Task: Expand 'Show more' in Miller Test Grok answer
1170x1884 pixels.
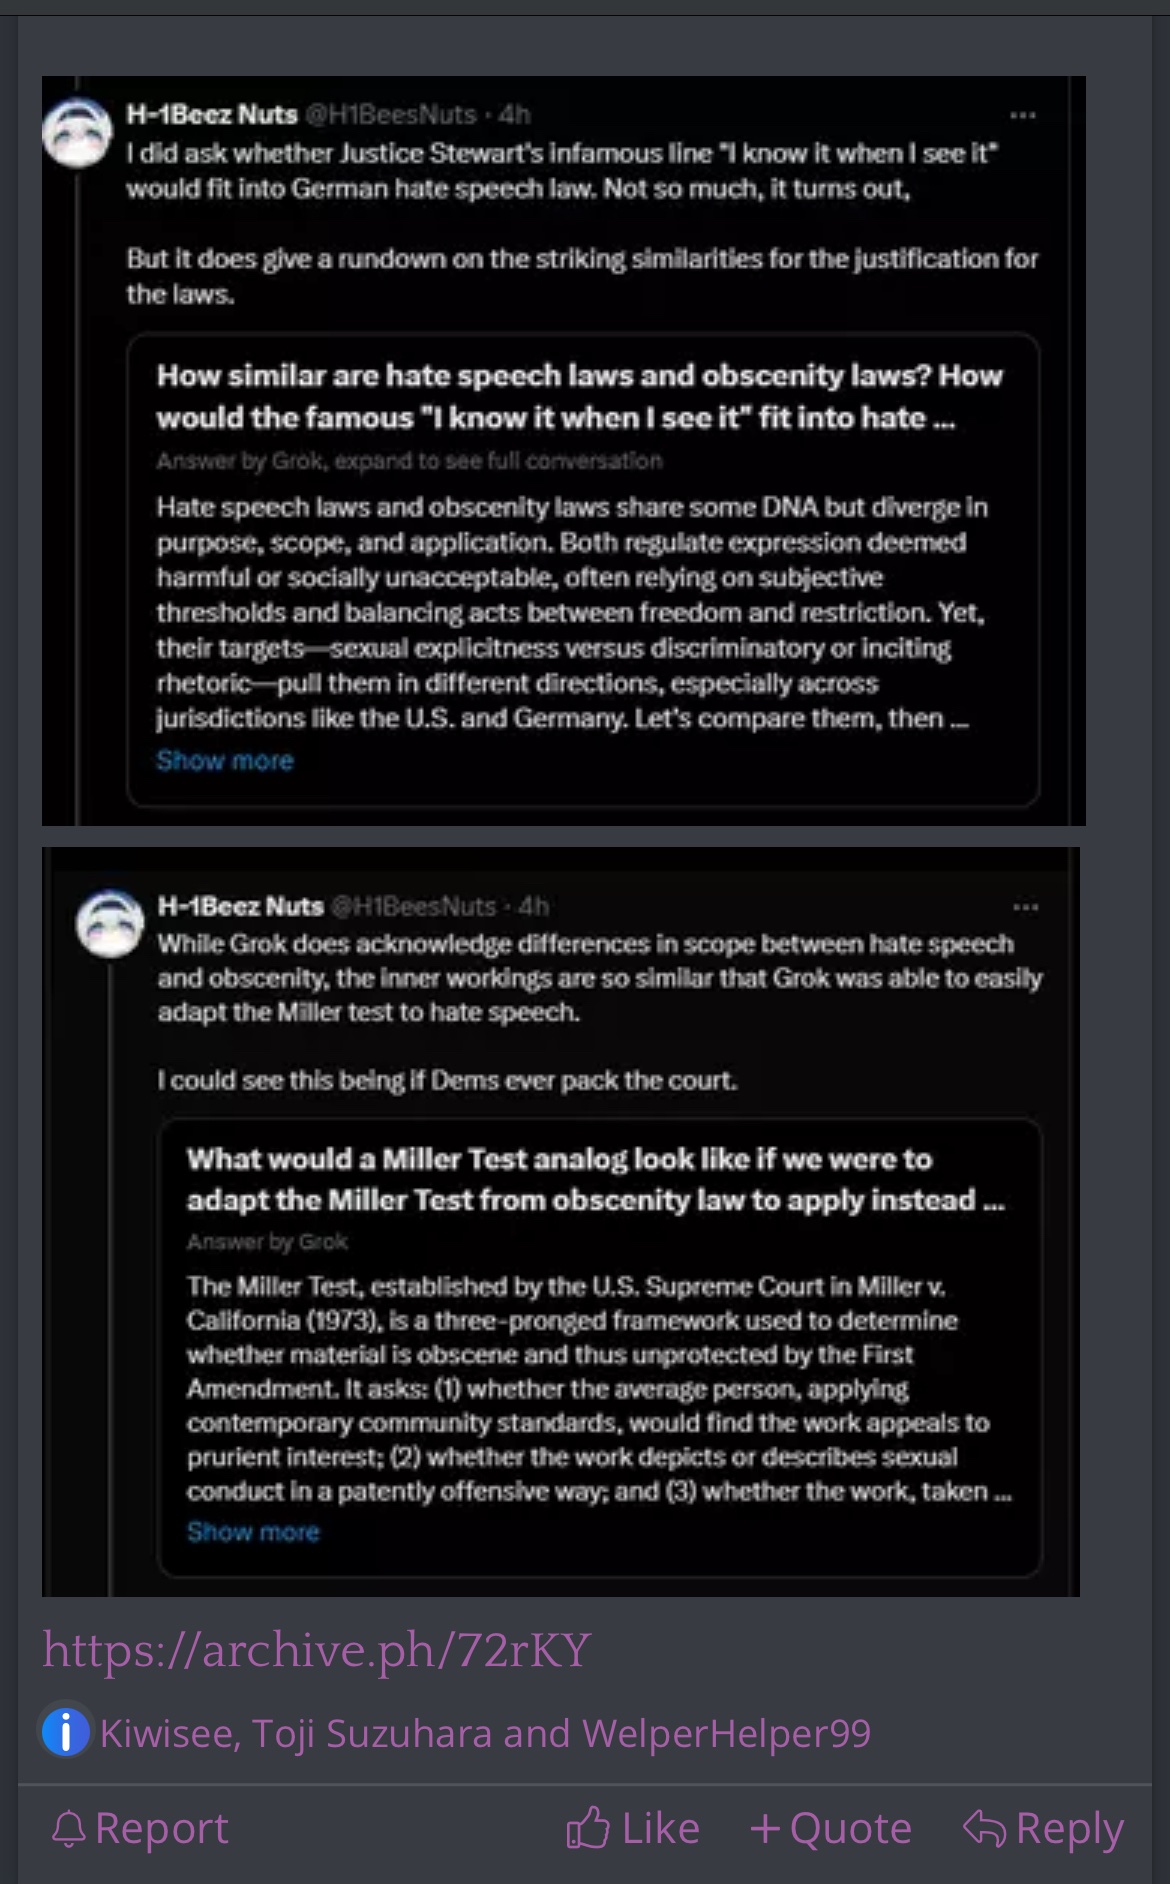Action: 253,1532
